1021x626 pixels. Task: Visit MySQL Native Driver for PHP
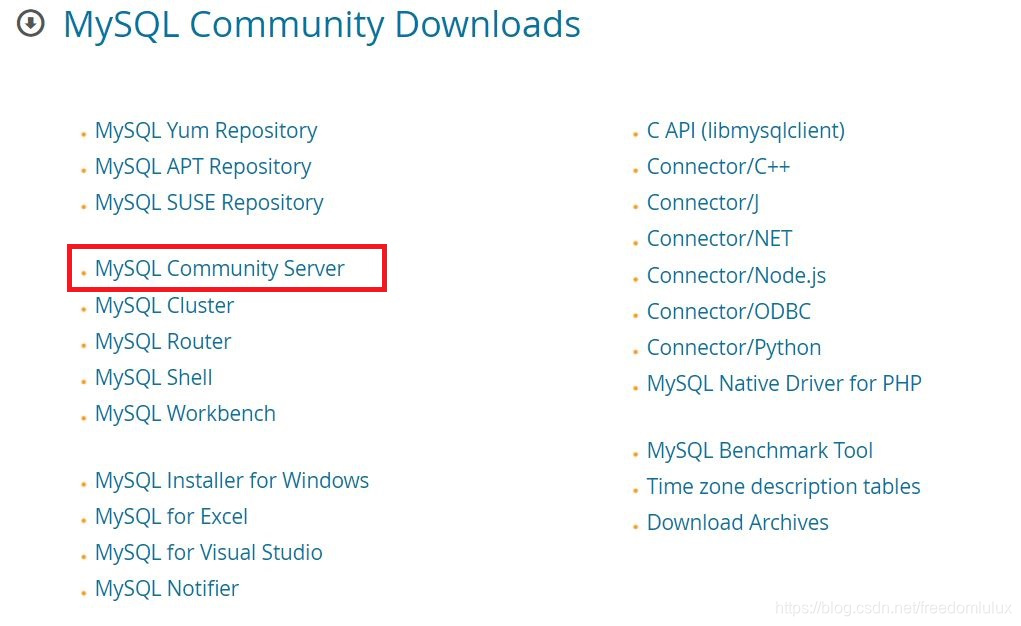pyautogui.click(x=784, y=384)
